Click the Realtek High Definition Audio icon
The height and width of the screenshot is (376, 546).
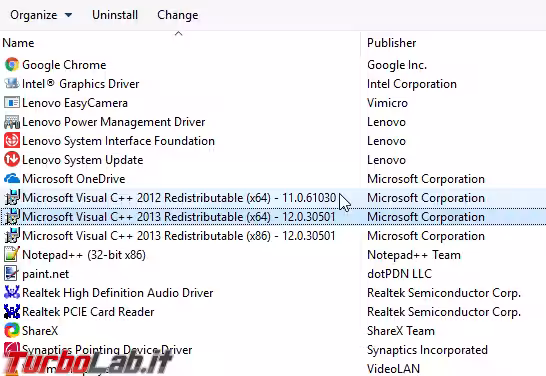pos(12,292)
